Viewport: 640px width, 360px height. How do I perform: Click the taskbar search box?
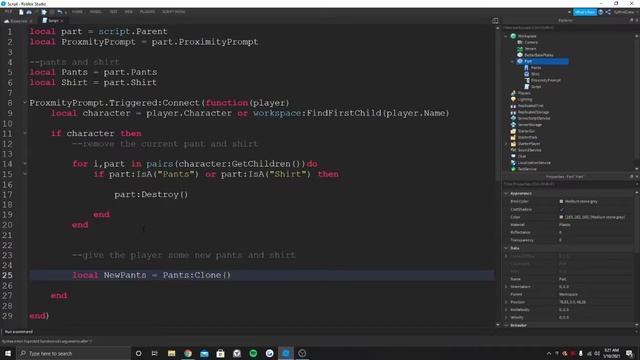coord(73,353)
